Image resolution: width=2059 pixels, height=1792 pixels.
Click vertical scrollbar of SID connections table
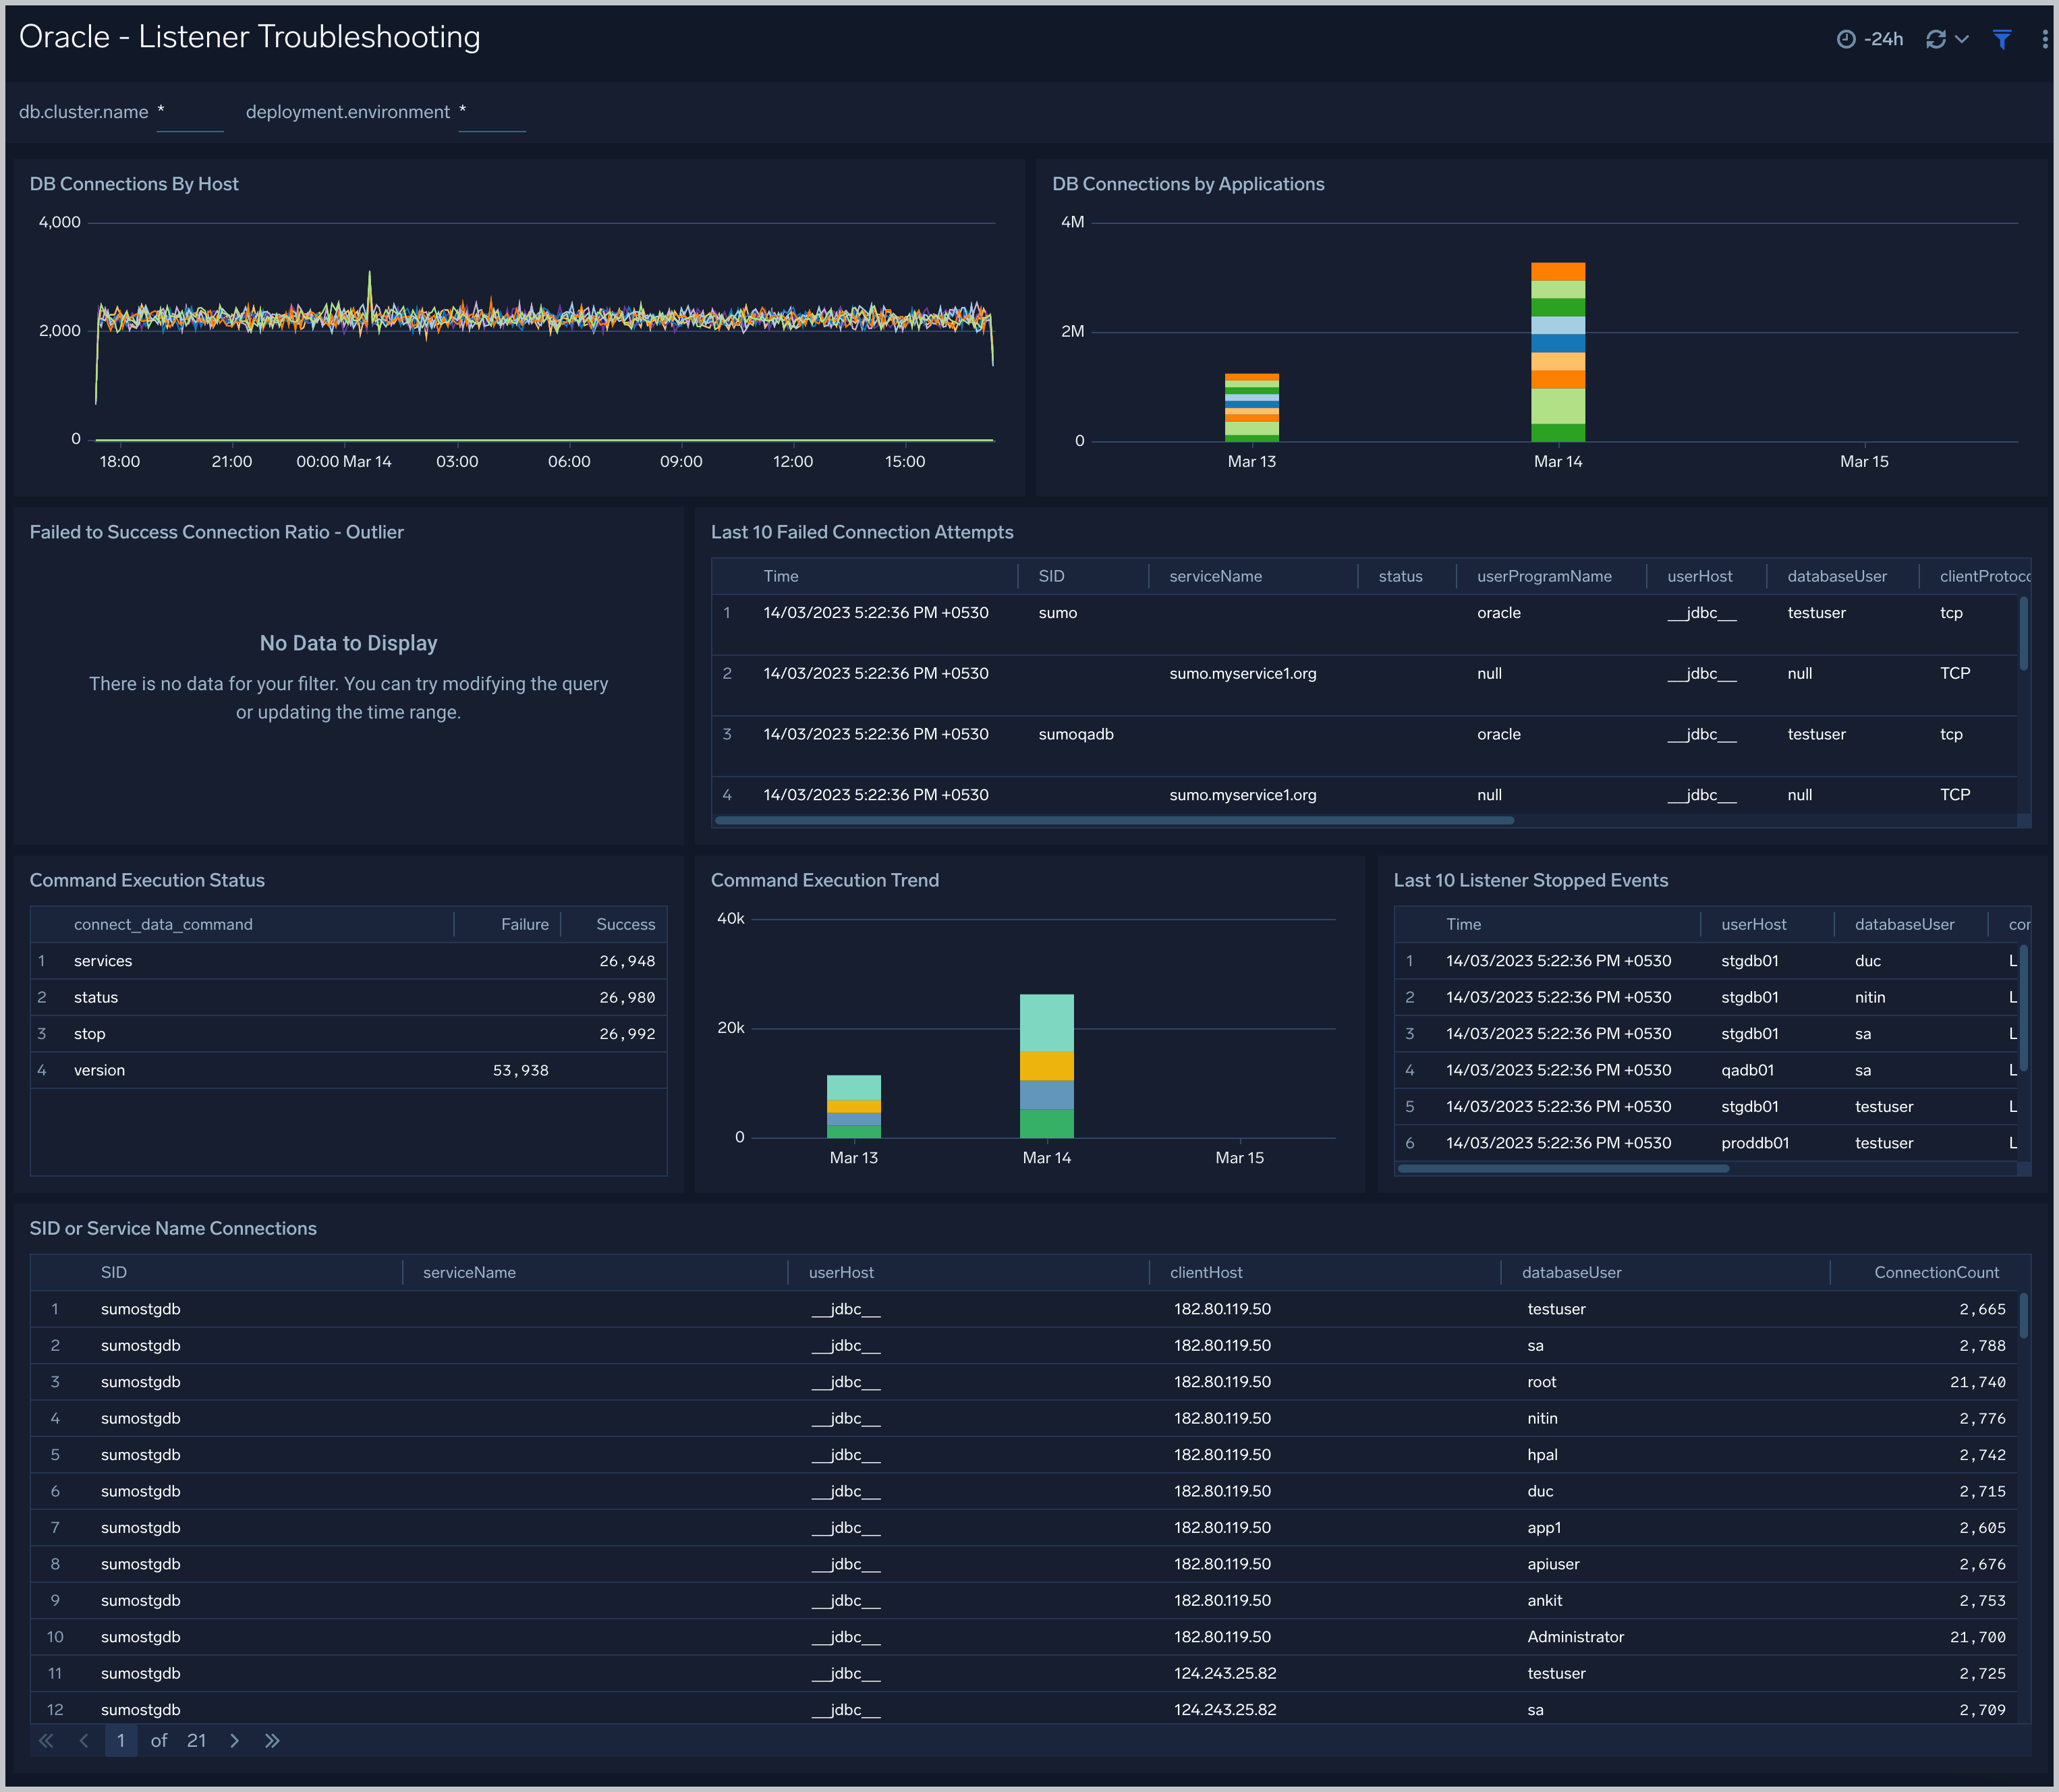pyautogui.click(x=2024, y=1316)
